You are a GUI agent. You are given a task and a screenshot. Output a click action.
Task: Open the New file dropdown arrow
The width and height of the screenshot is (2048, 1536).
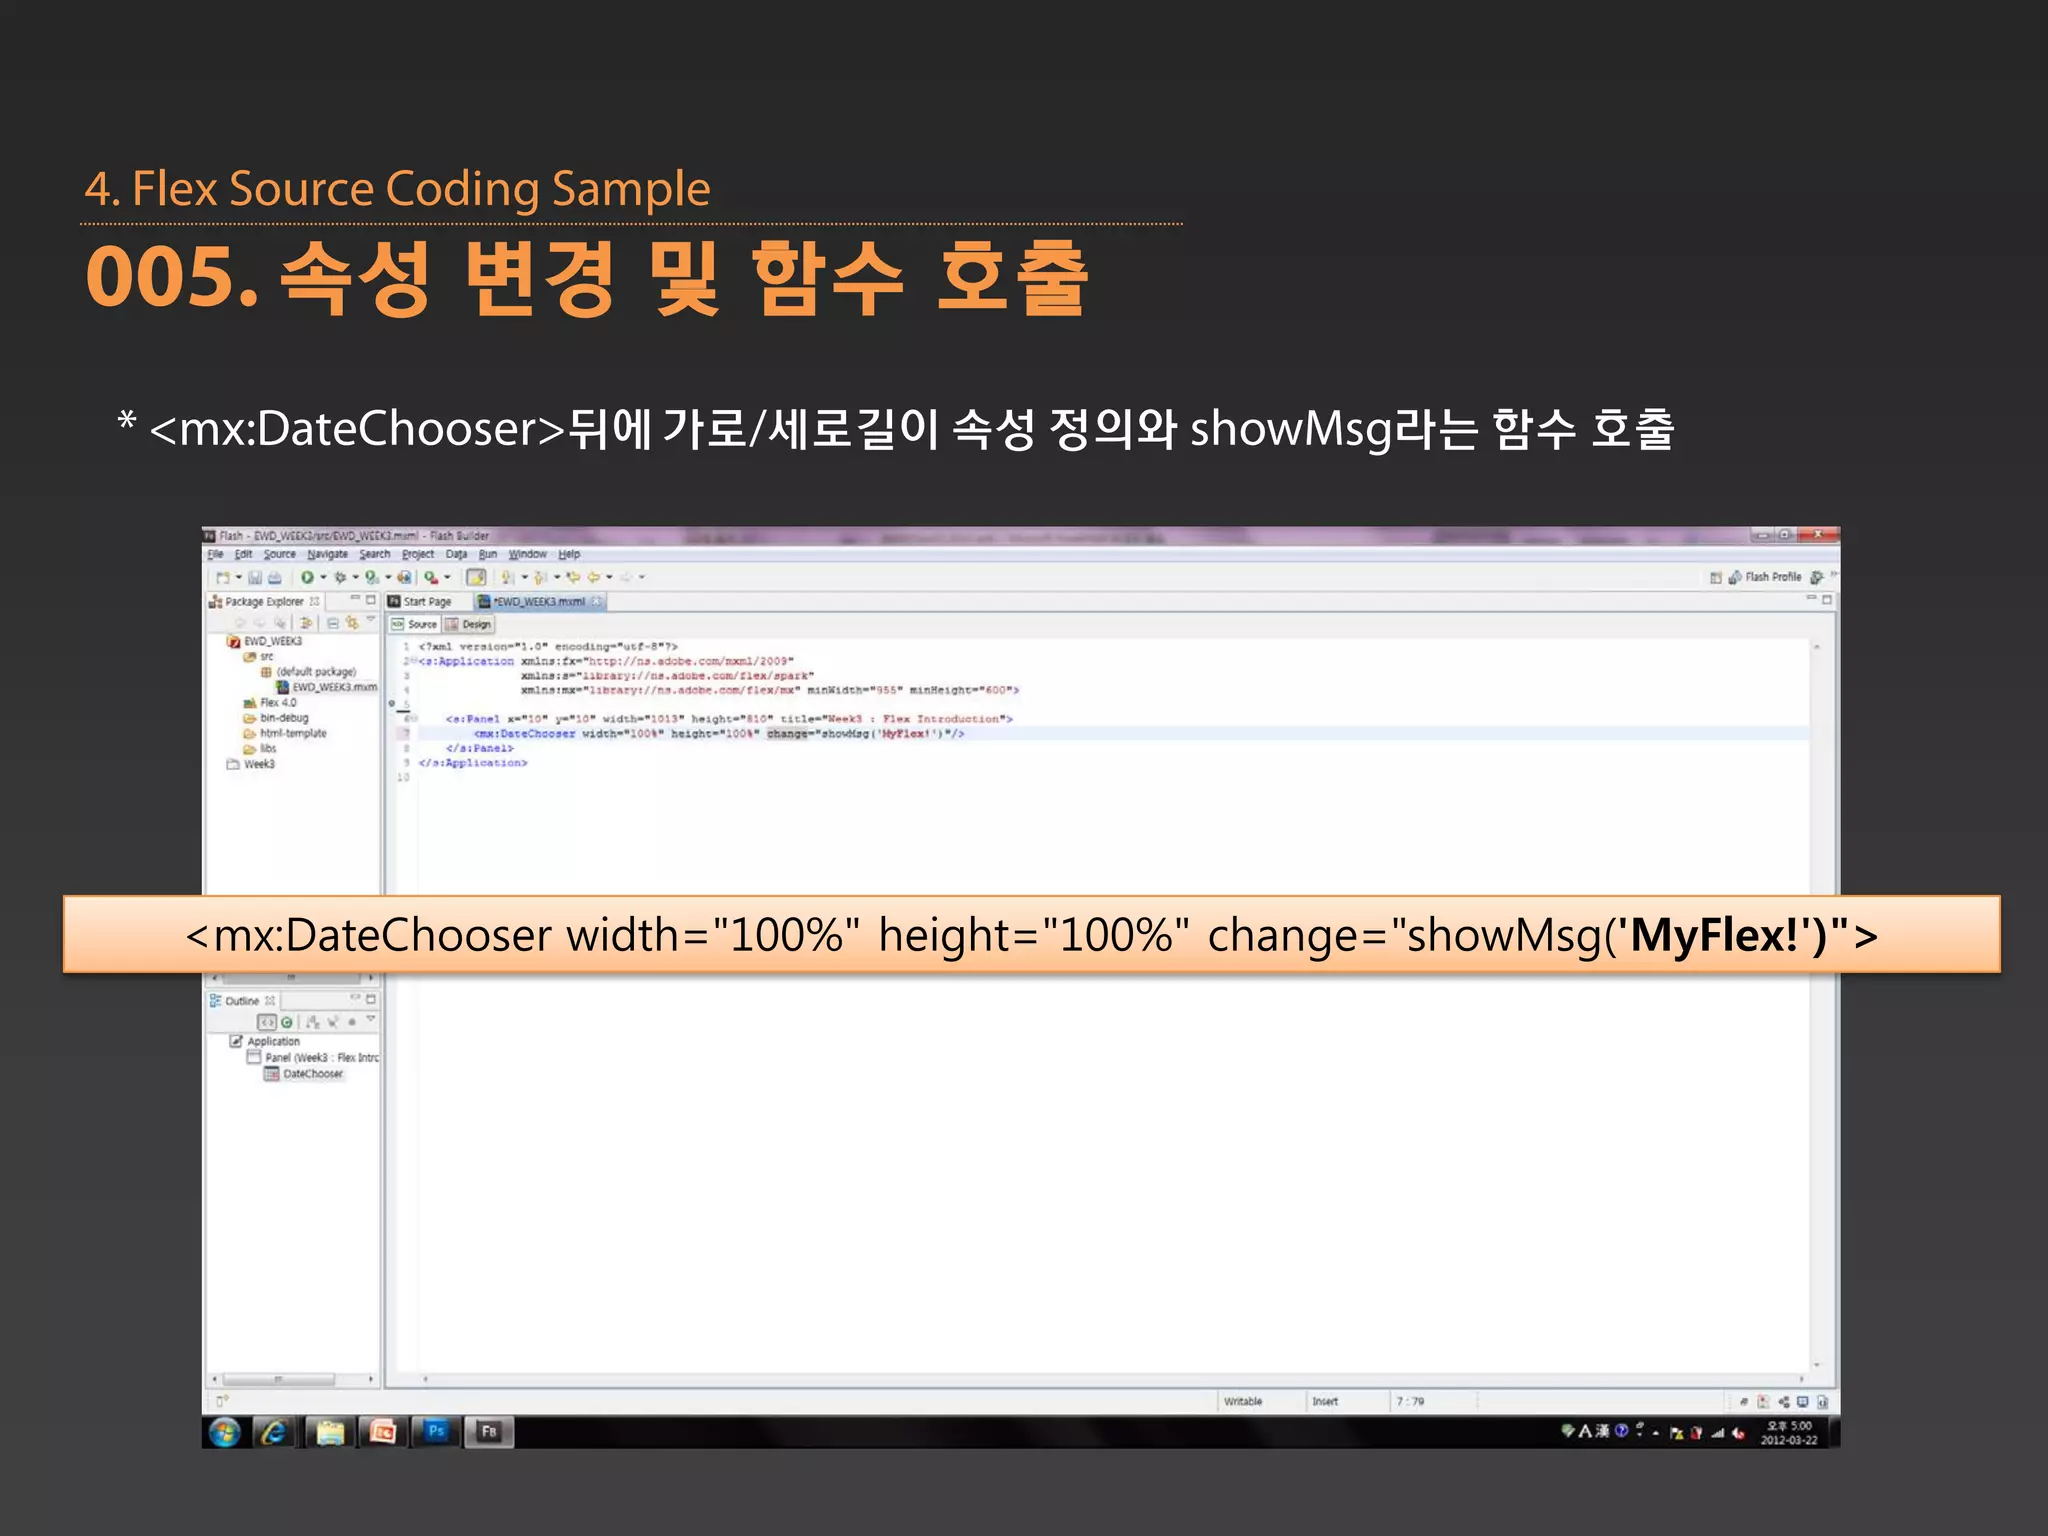[238, 577]
